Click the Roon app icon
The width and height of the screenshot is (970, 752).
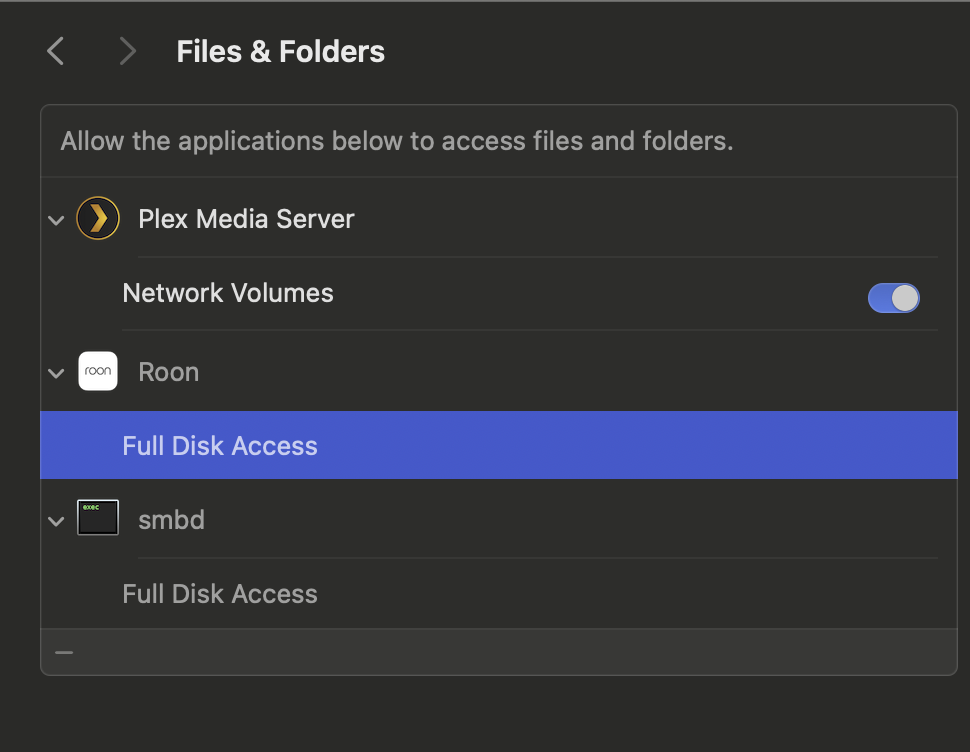[x=98, y=371]
